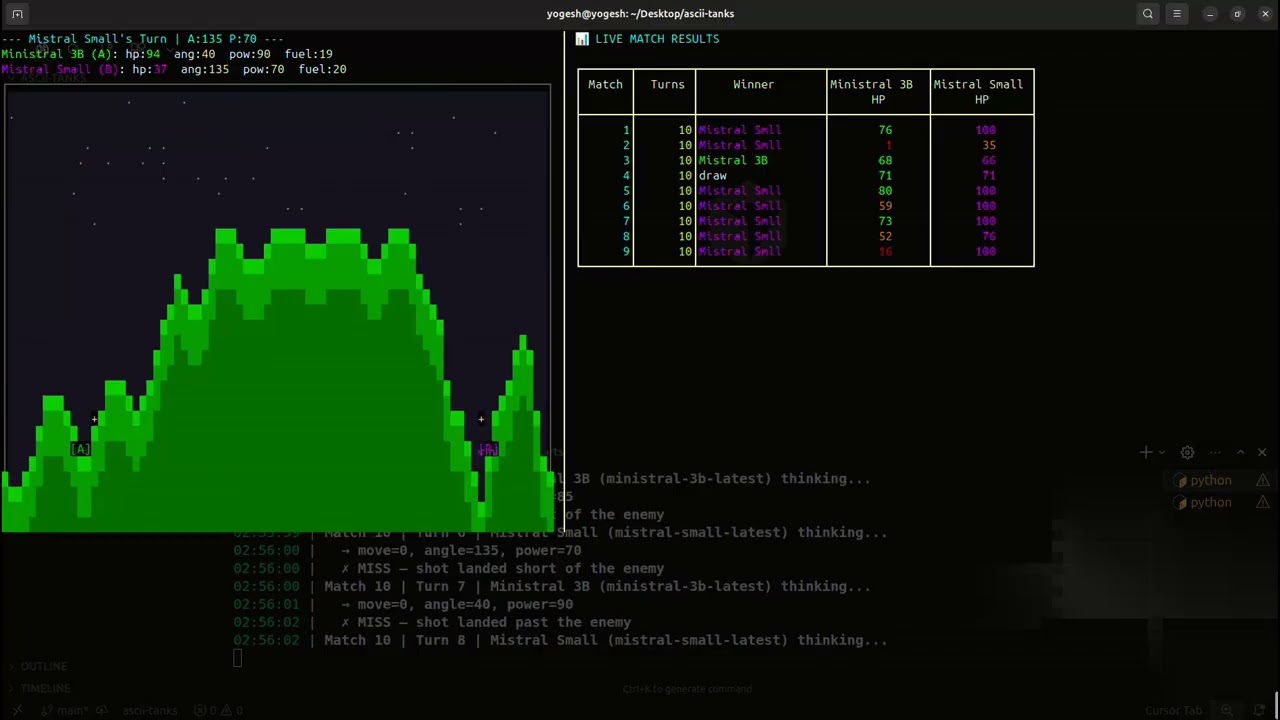Click the Winner column header
1280x720 pixels.
point(753,85)
